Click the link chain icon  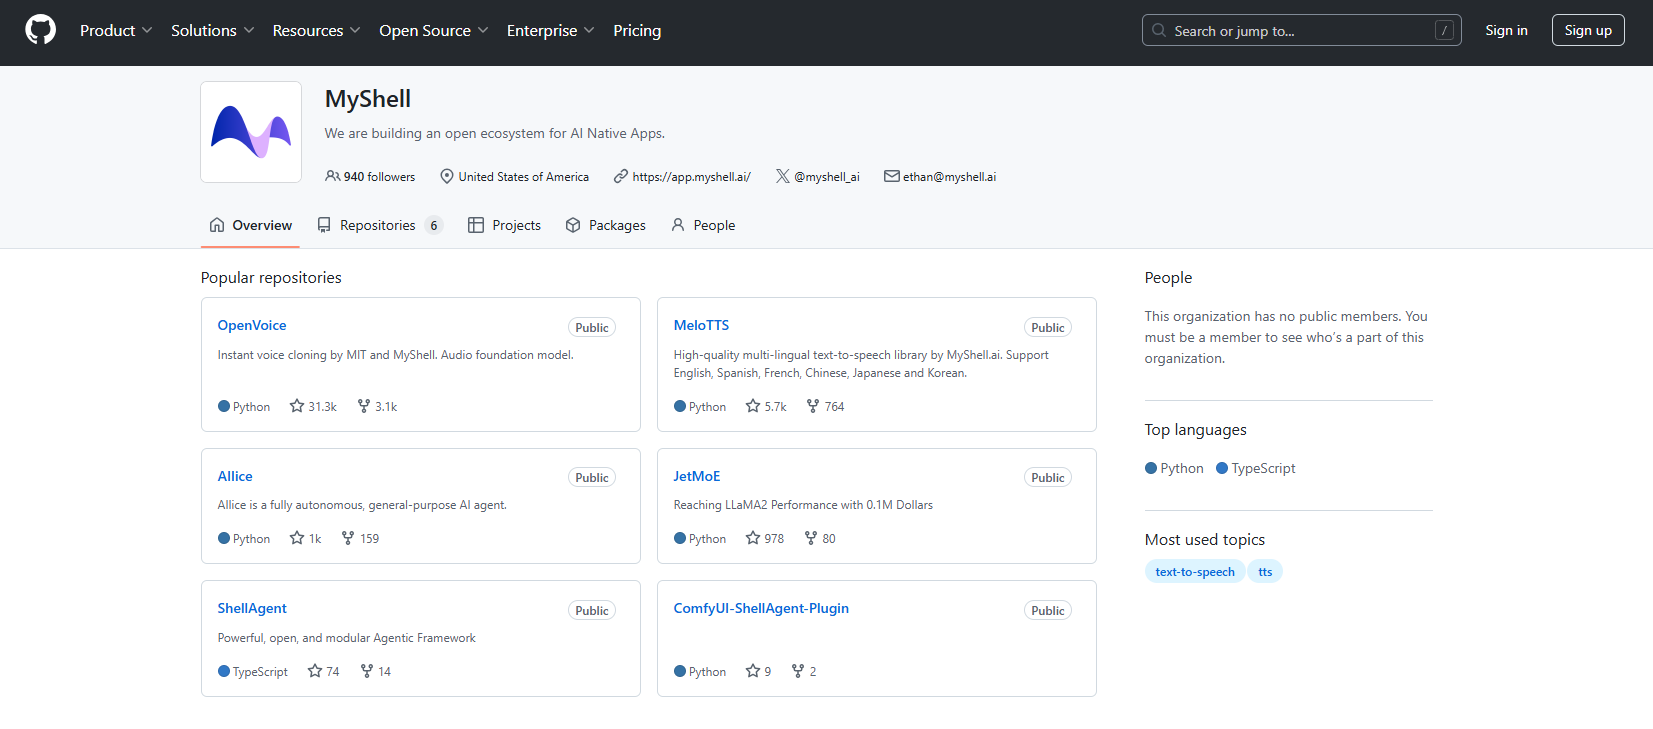621,176
